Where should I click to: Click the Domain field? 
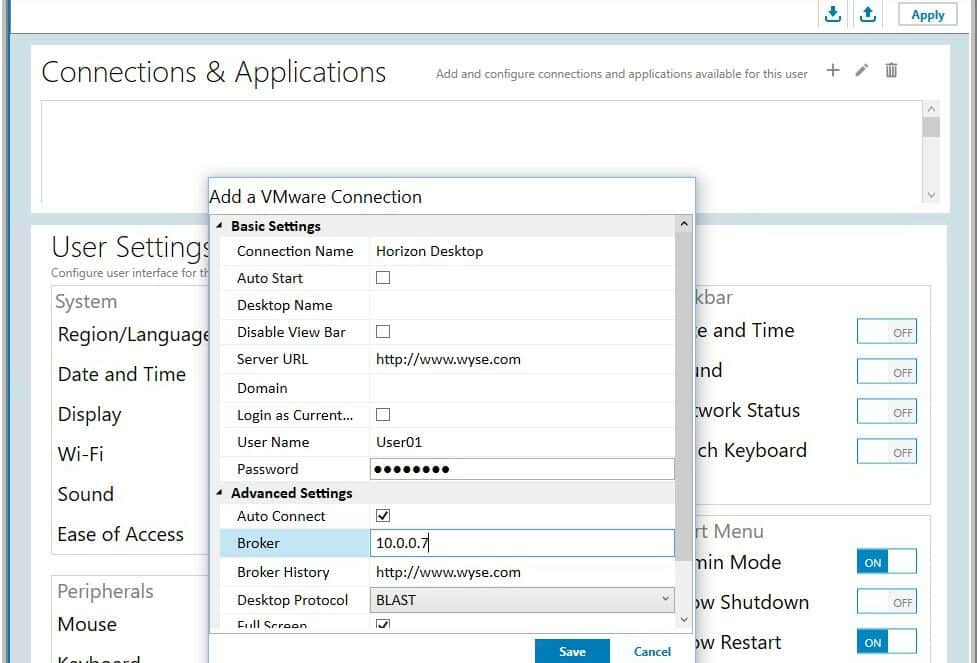522,388
